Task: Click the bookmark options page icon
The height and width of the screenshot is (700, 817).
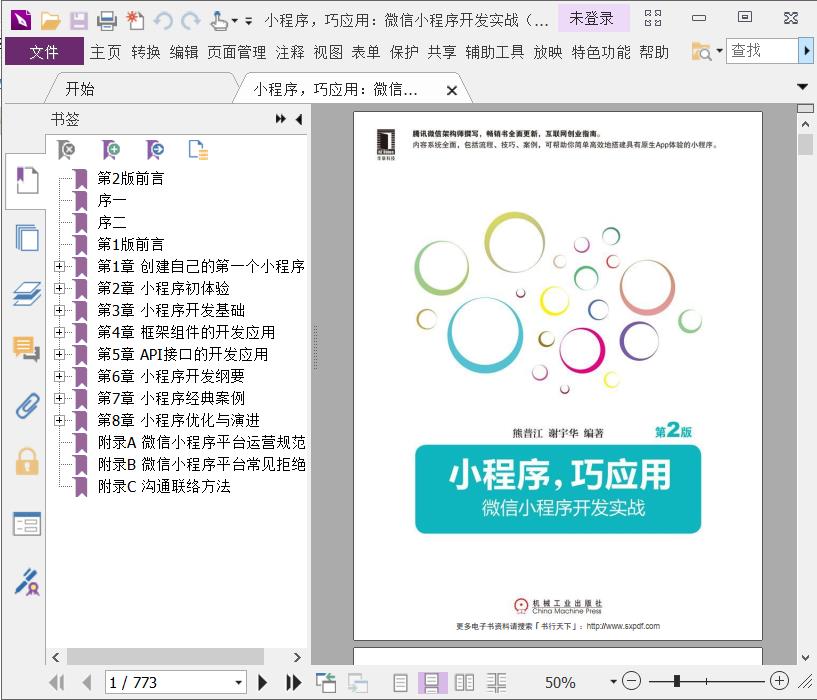Action: point(198,150)
